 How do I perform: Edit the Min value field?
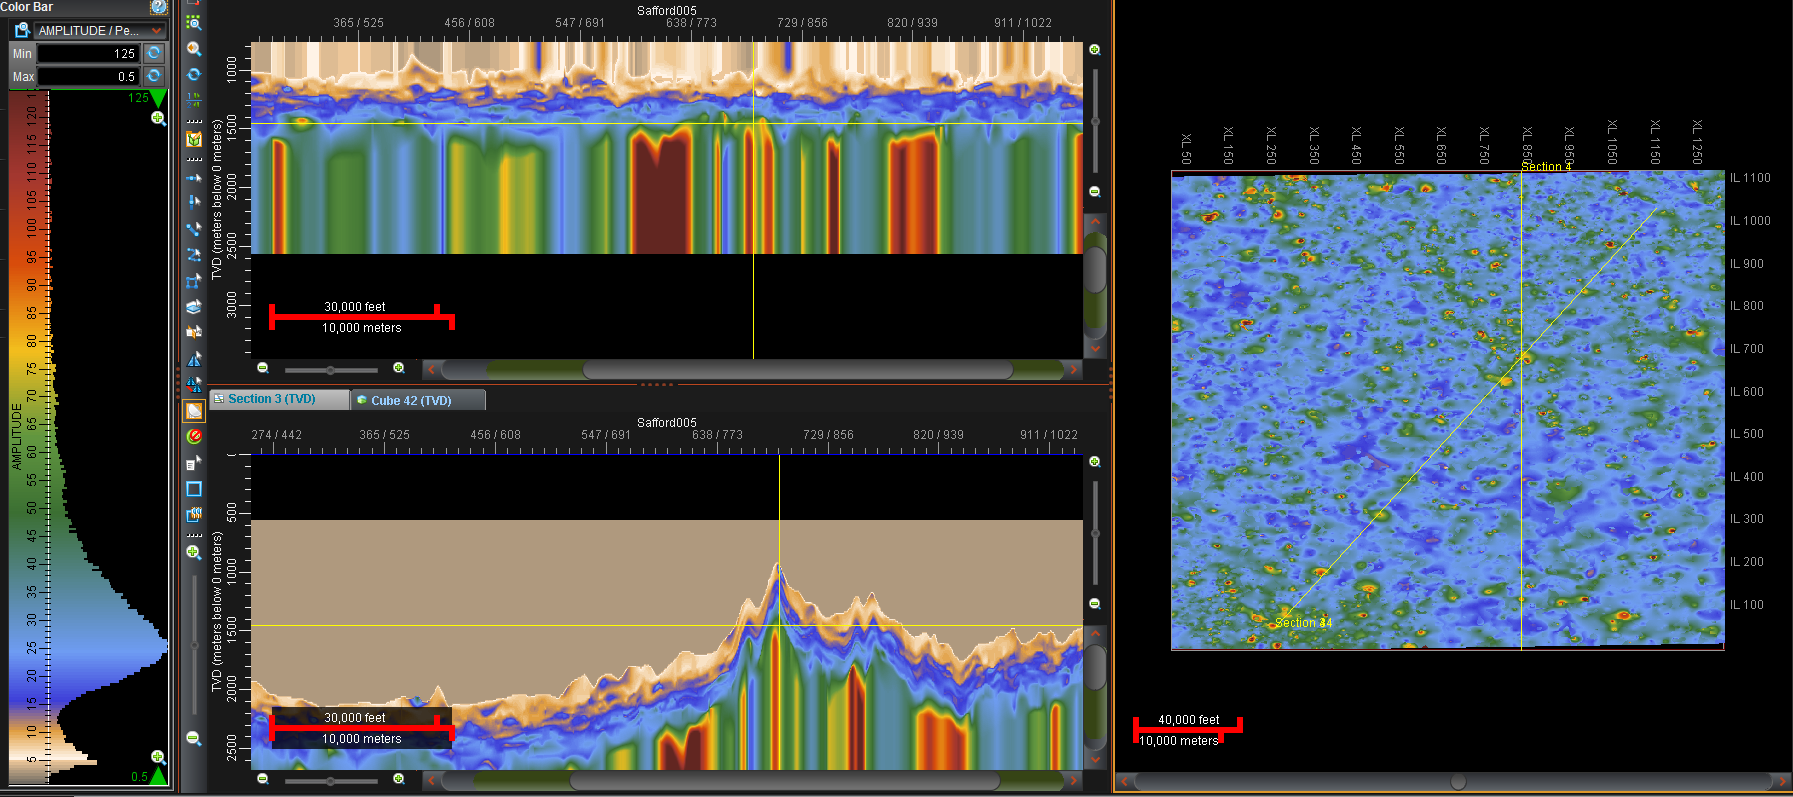coord(88,54)
